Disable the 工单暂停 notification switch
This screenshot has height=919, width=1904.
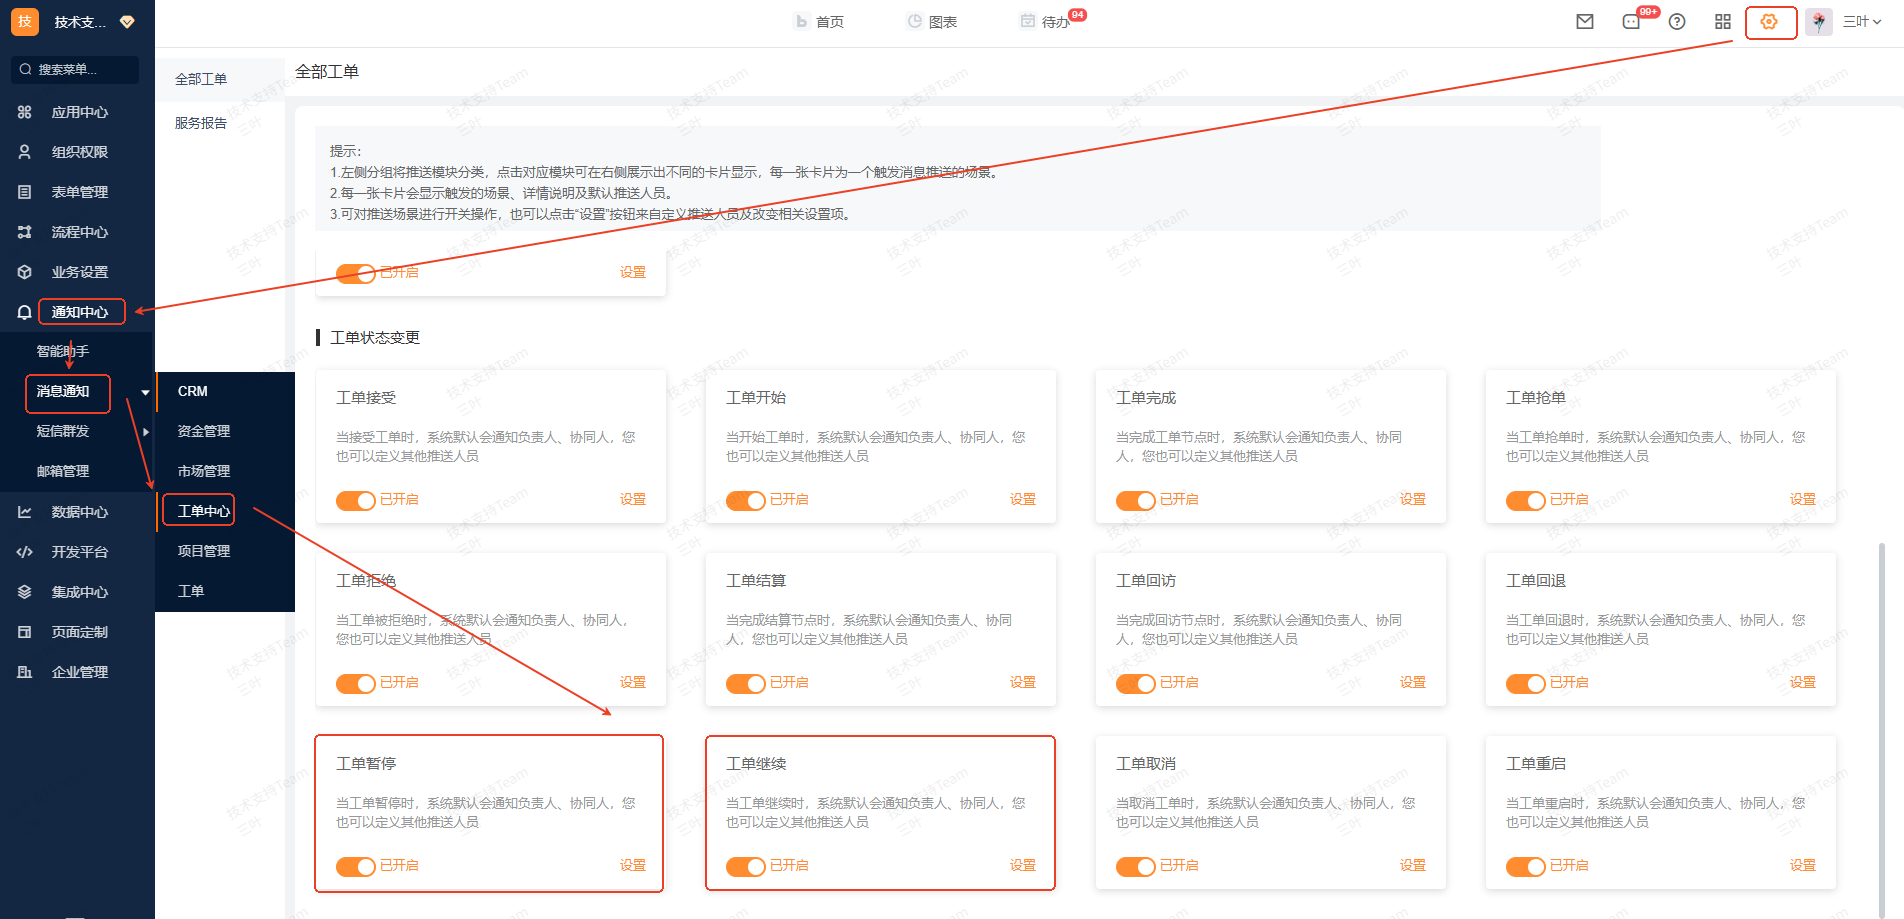tap(355, 866)
